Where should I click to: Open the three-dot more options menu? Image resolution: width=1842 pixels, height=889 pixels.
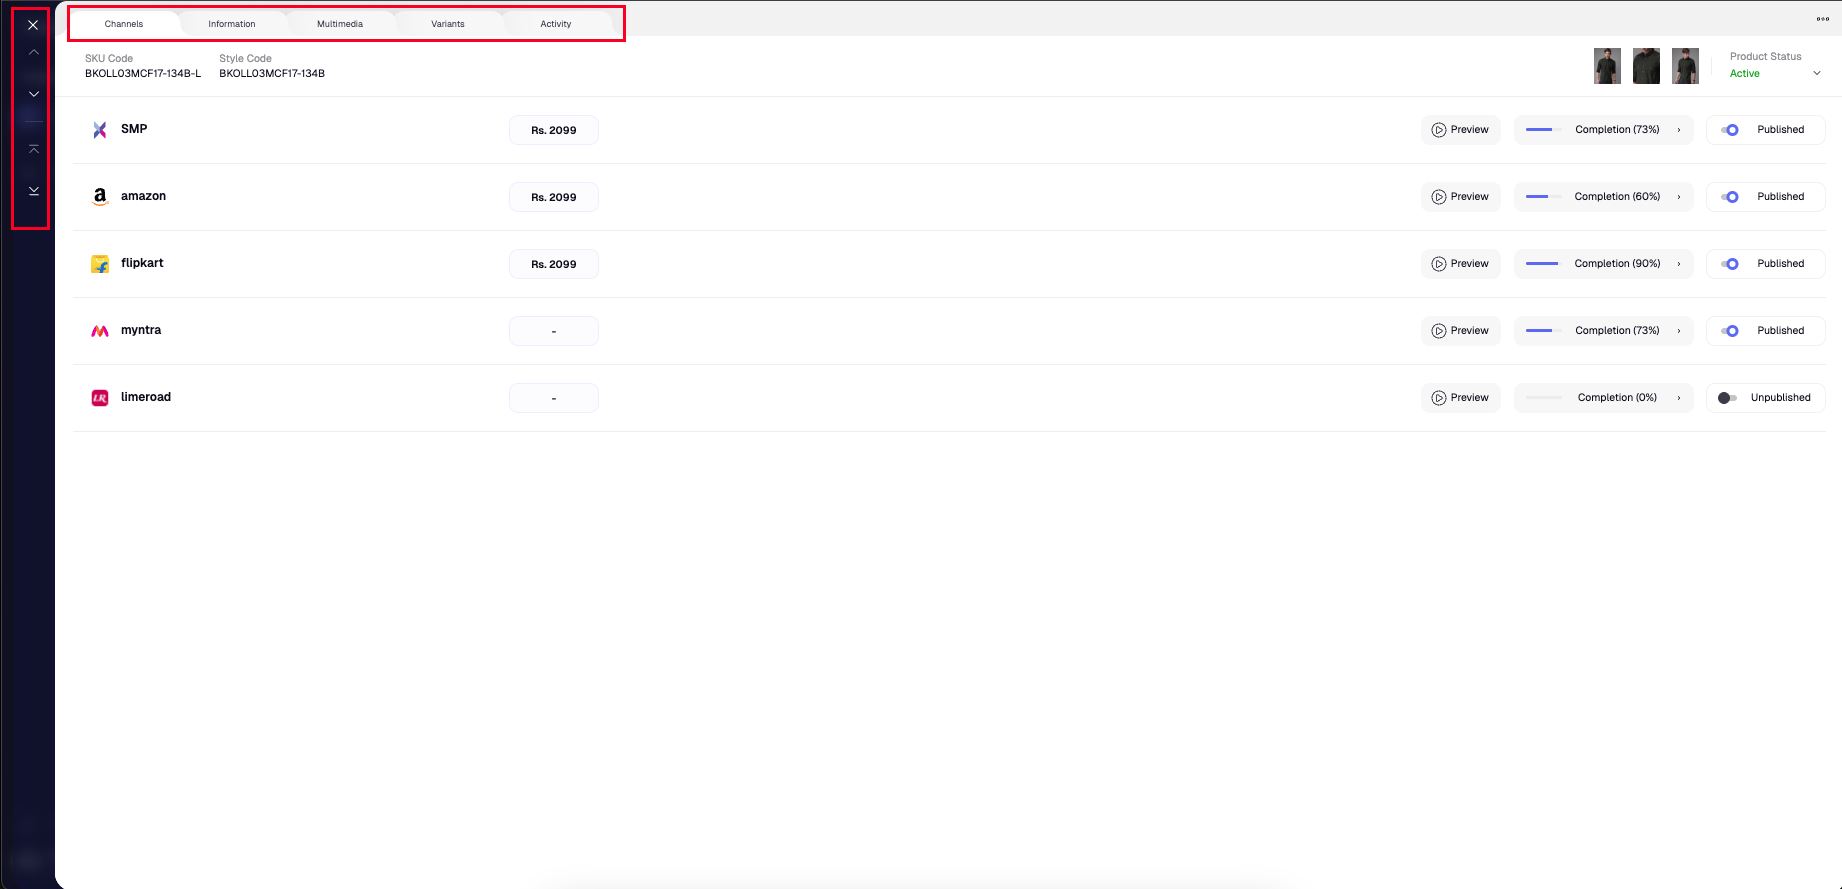coord(1822,19)
